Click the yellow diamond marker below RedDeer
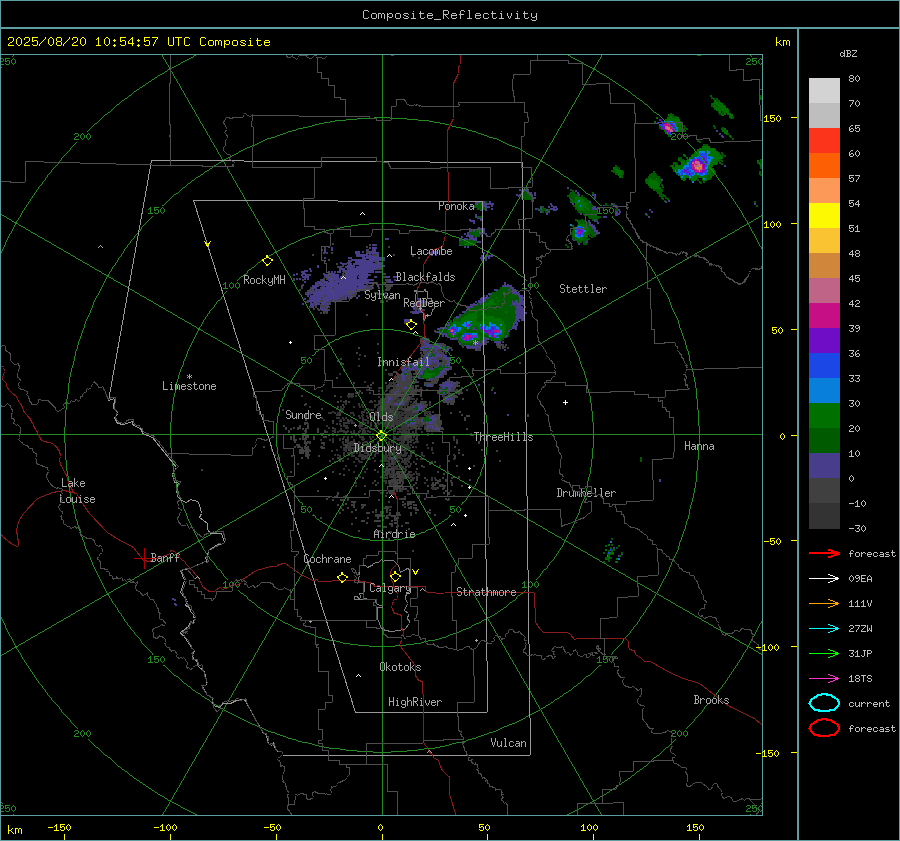This screenshot has height=841, width=900. pos(411,325)
